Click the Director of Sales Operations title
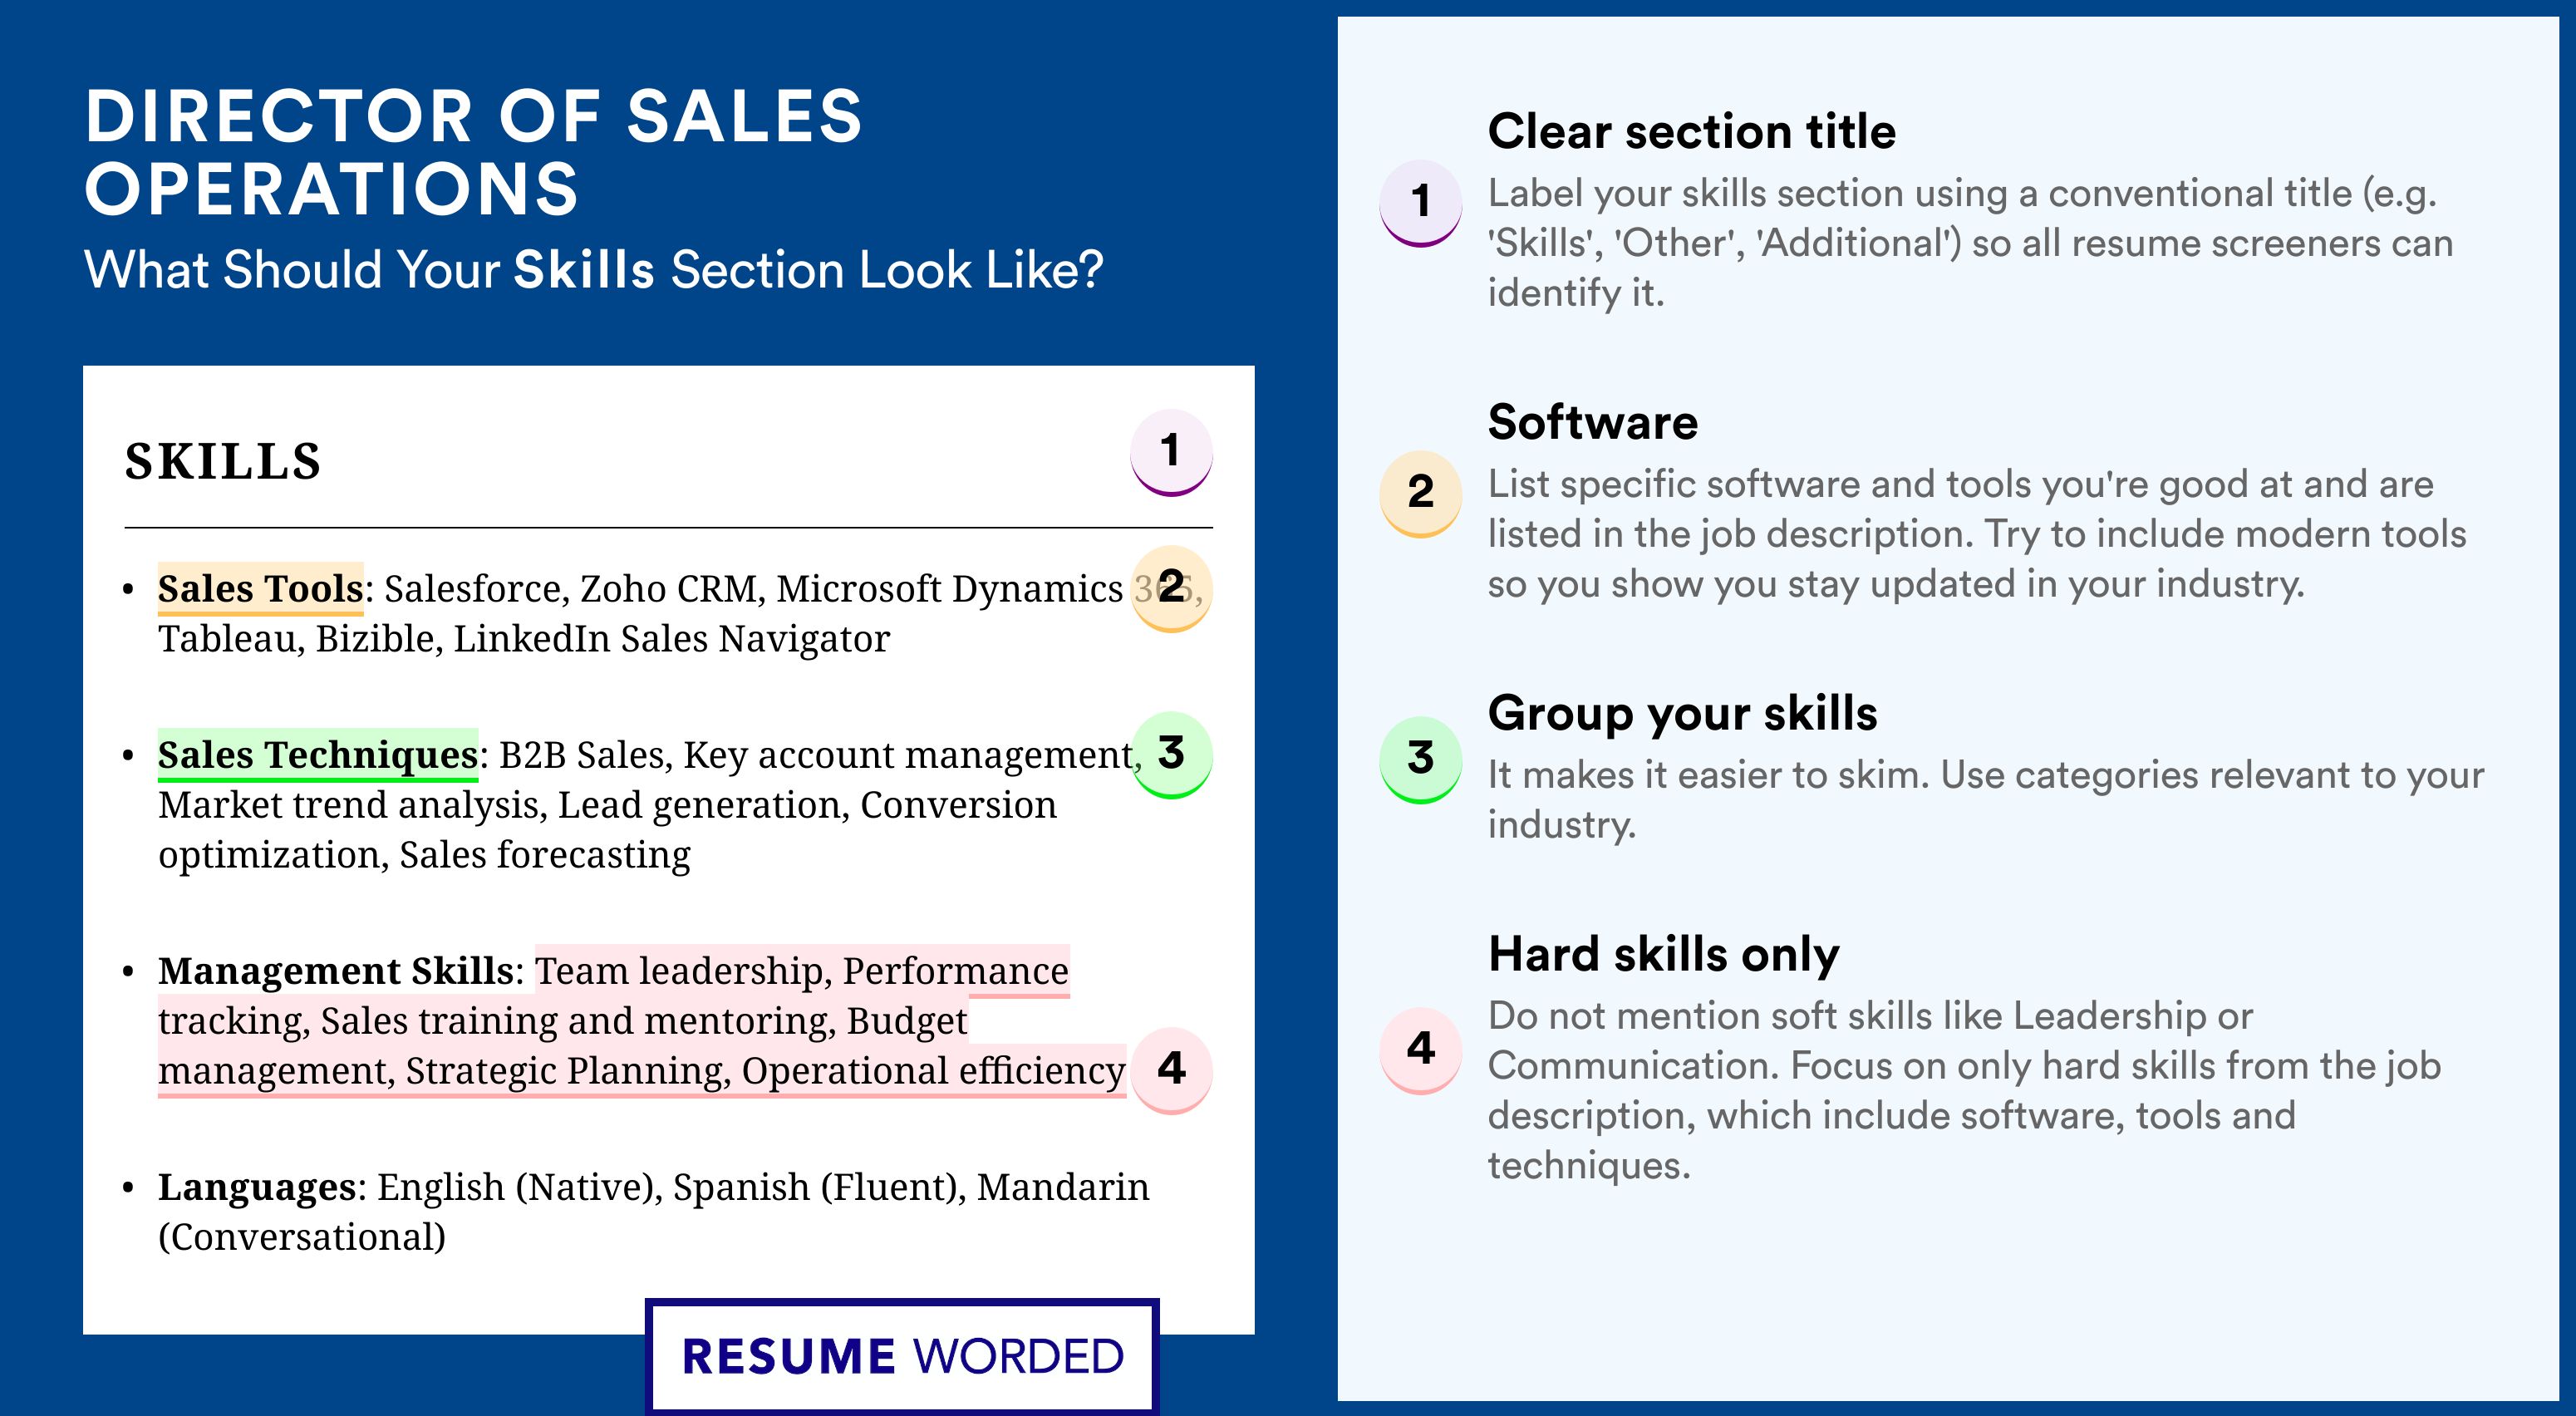Screen dimensions: 2576x1416 pos(473,152)
